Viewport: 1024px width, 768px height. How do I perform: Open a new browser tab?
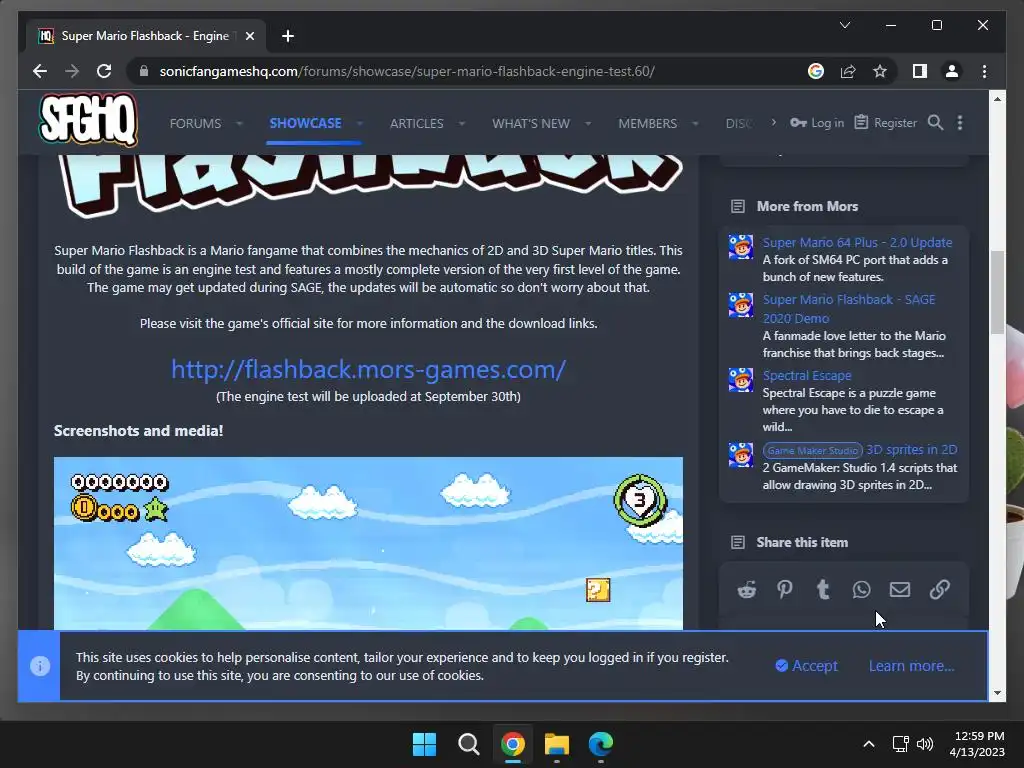tap(287, 36)
